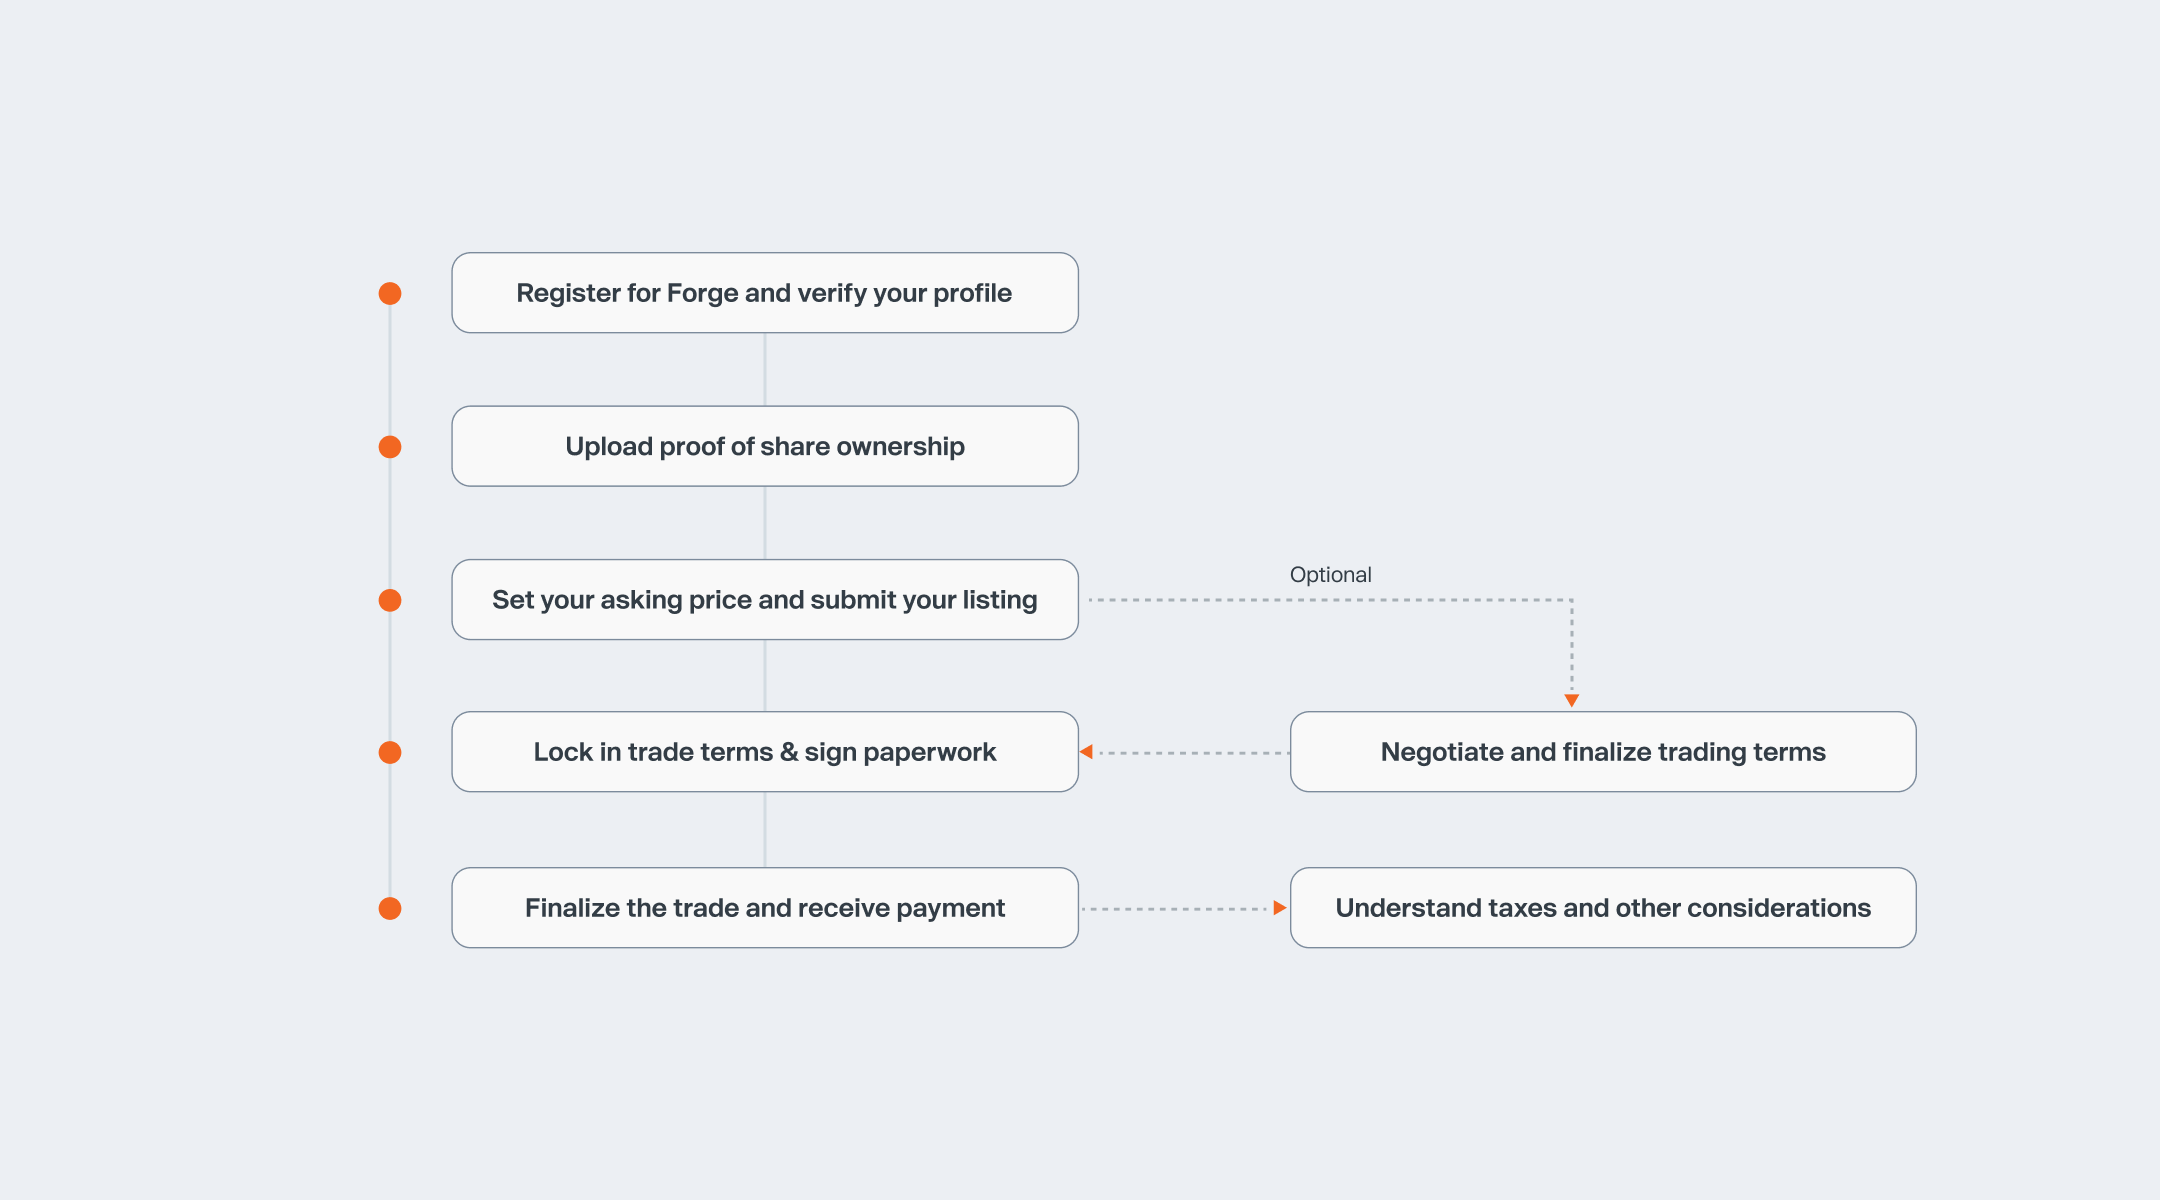Select the orange marker beside asking price step

[390, 600]
